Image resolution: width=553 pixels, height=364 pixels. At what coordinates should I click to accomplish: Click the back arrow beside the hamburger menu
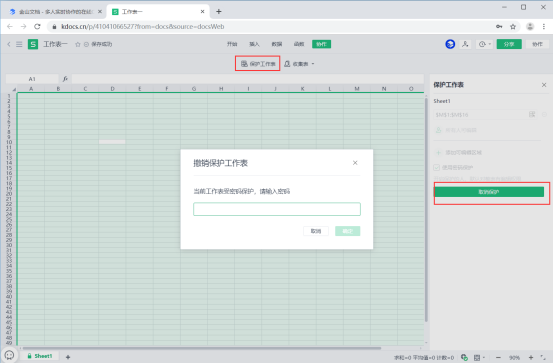point(9,44)
